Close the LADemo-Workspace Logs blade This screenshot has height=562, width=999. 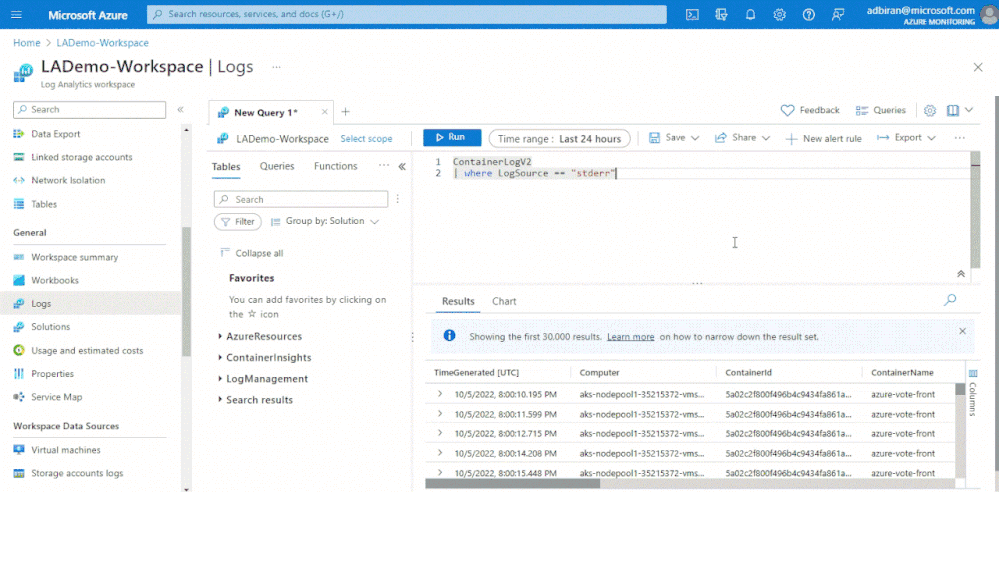point(978,67)
